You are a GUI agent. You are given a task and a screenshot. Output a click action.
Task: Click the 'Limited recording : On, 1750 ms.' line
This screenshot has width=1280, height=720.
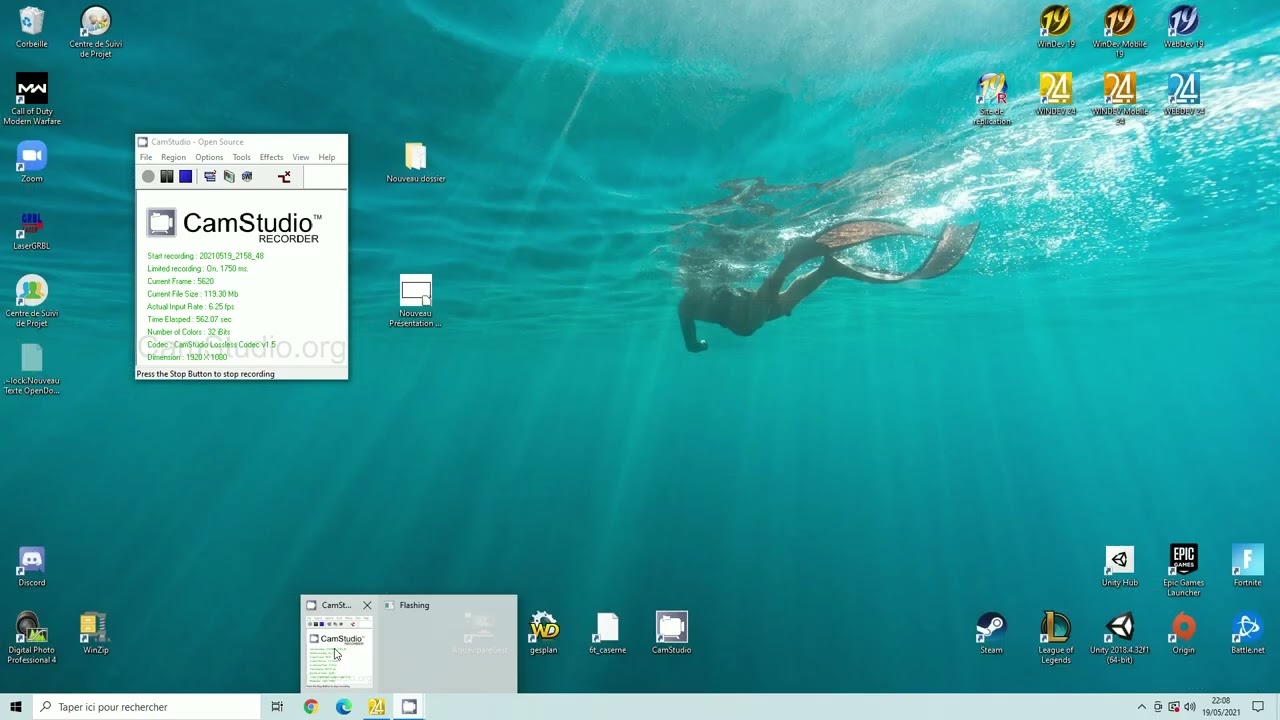click(x=197, y=269)
